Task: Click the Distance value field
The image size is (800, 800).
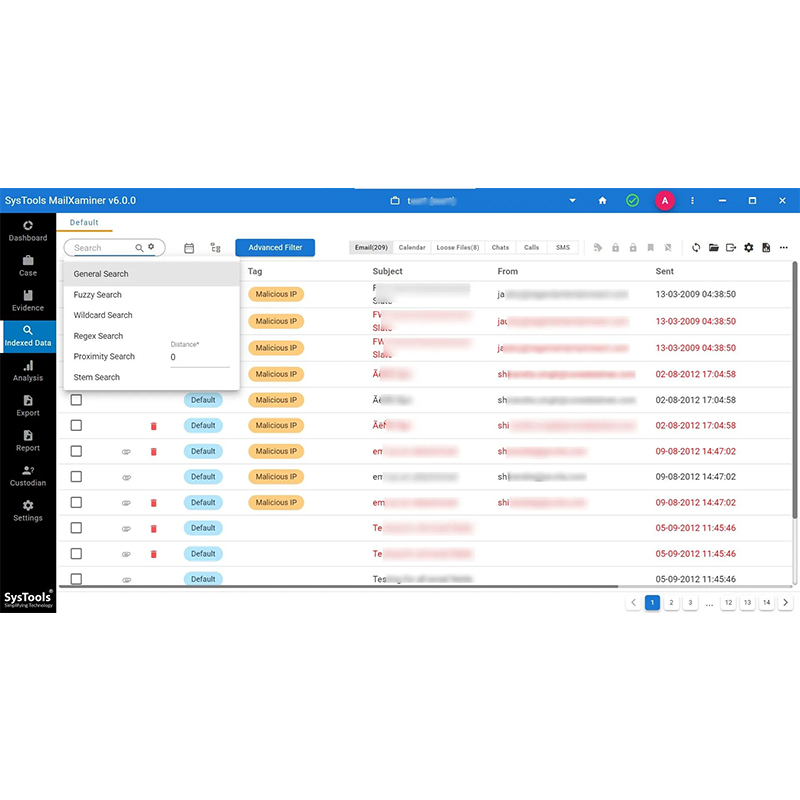Action: point(199,357)
